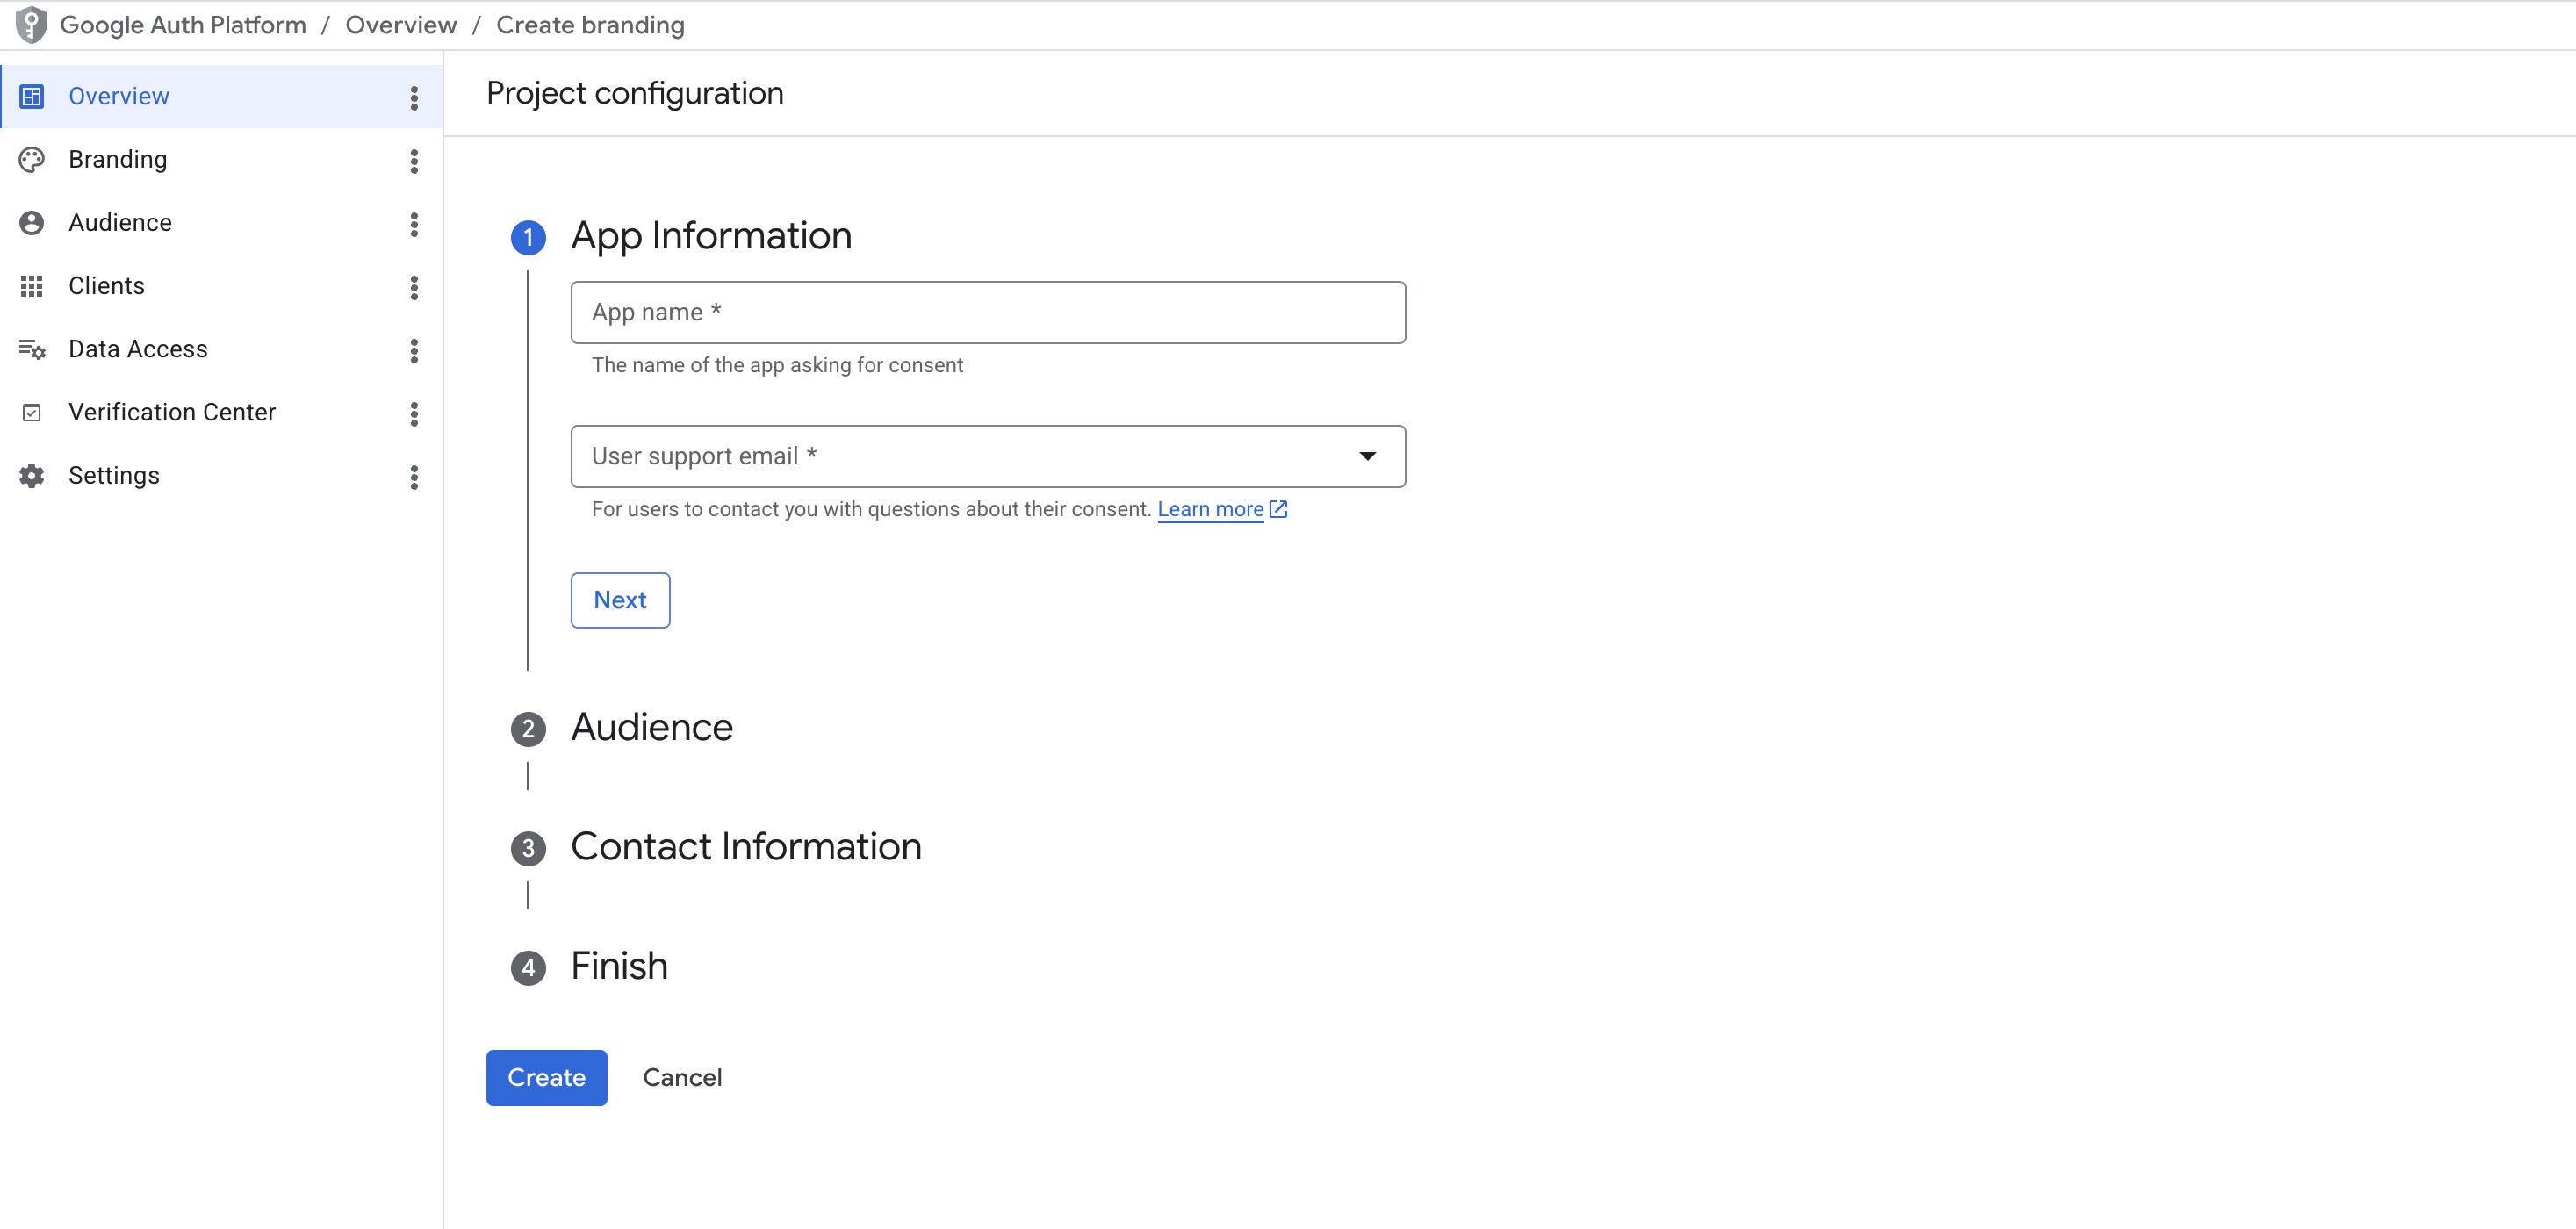Open the three-dot menu next to Settings
2576x1229 pixels.
(x=414, y=477)
